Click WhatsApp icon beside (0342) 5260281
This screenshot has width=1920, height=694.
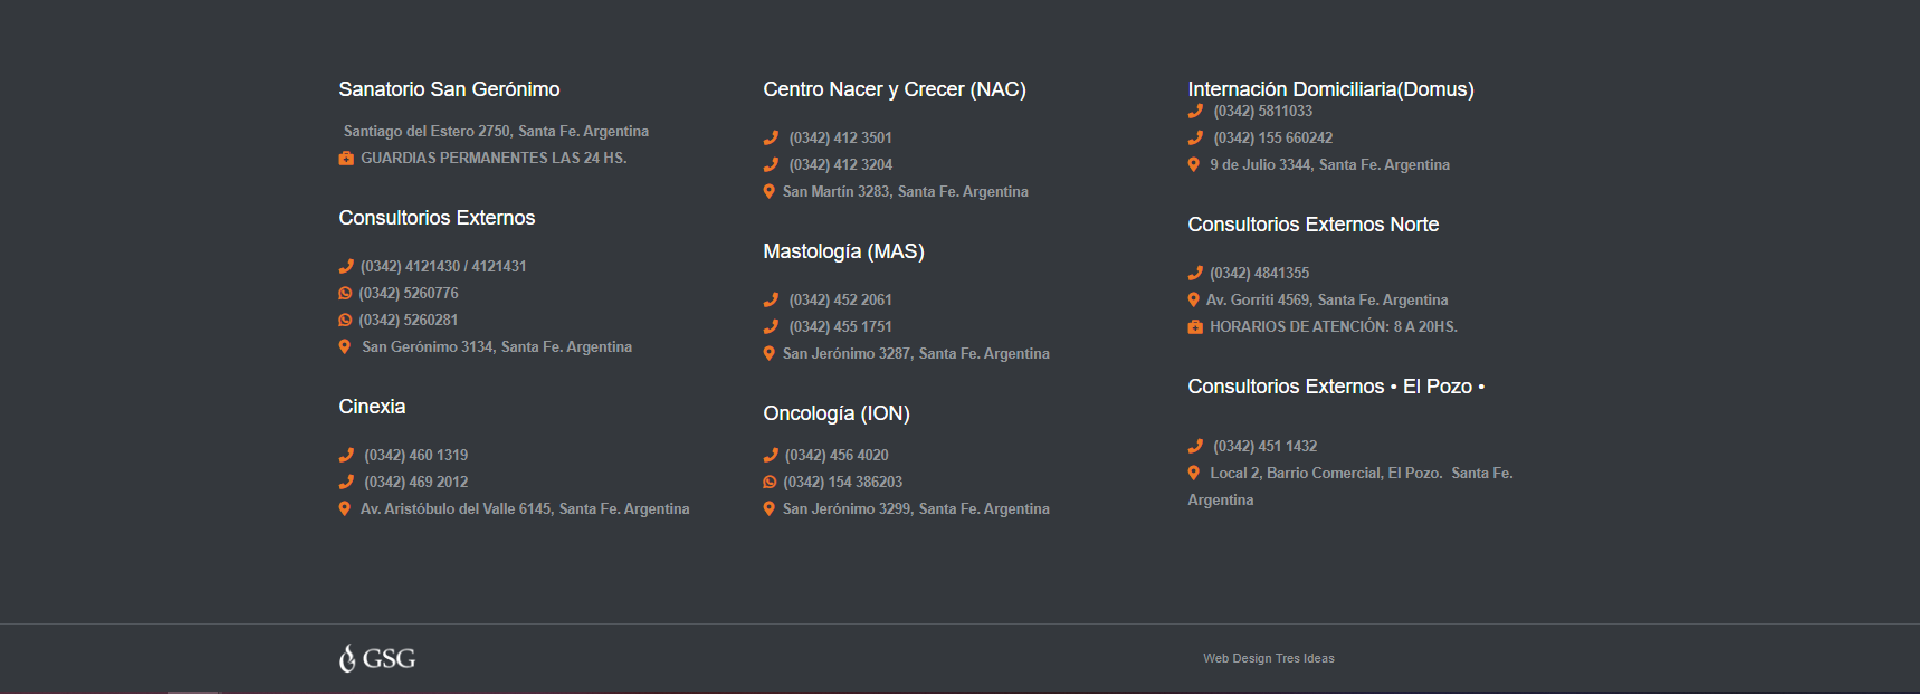coord(345,320)
